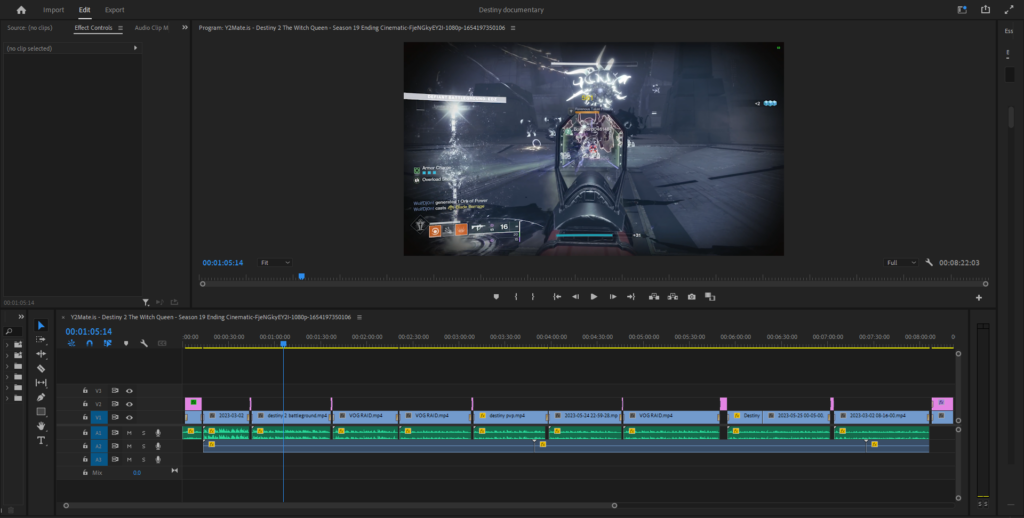Add marker in the timeline panel

126,343
